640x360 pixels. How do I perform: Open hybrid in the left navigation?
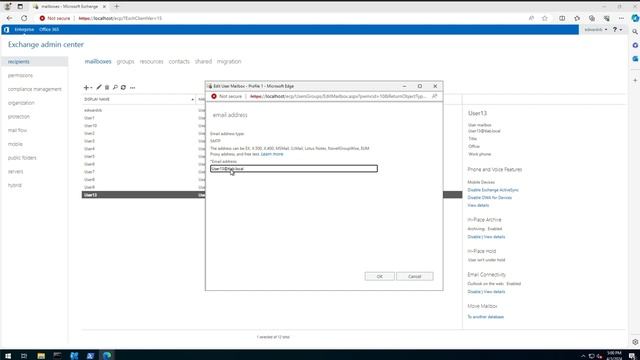[15, 185]
